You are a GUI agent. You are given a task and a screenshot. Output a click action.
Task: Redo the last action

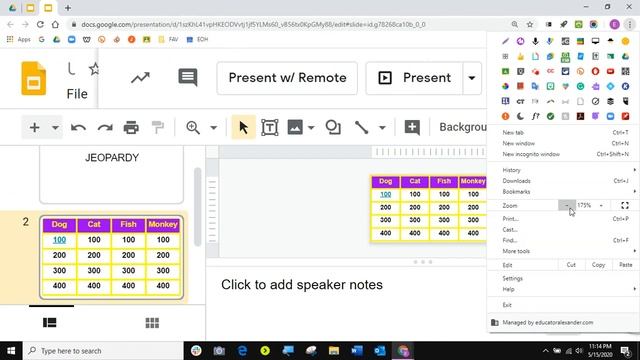coord(105,128)
